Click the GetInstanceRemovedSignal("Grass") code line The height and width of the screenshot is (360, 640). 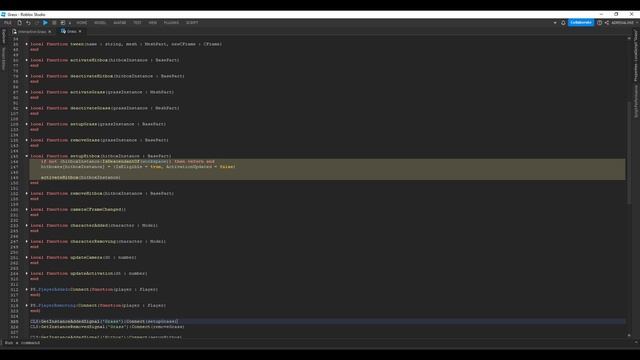(107, 327)
